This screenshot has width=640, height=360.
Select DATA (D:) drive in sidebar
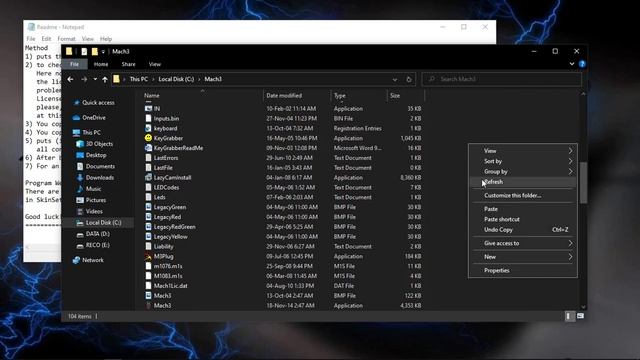click(x=98, y=234)
